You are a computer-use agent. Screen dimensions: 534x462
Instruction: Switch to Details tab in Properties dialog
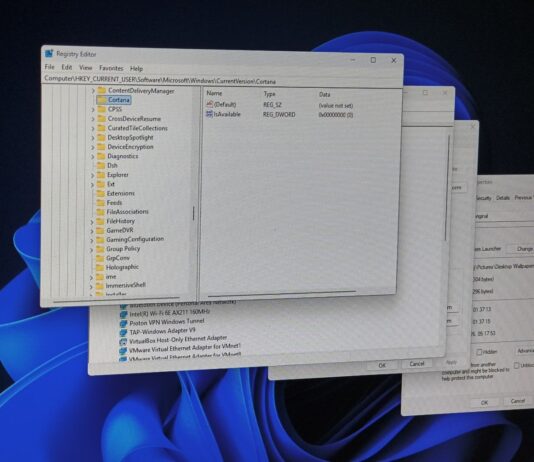pyautogui.click(x=503, y=197)
